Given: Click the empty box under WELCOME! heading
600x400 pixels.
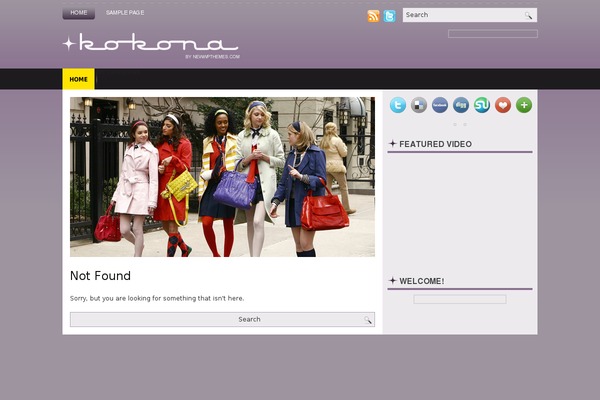Looking at the screenshot, I should tap(460, 299).
